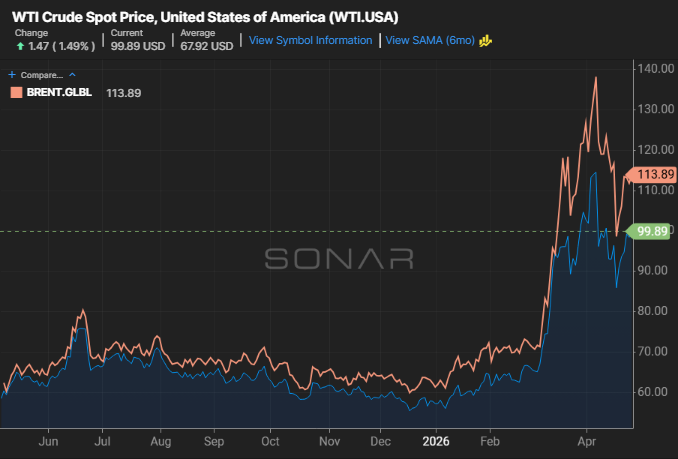
Task: Click the plus icon next to Compare
Action: point(12,75)
